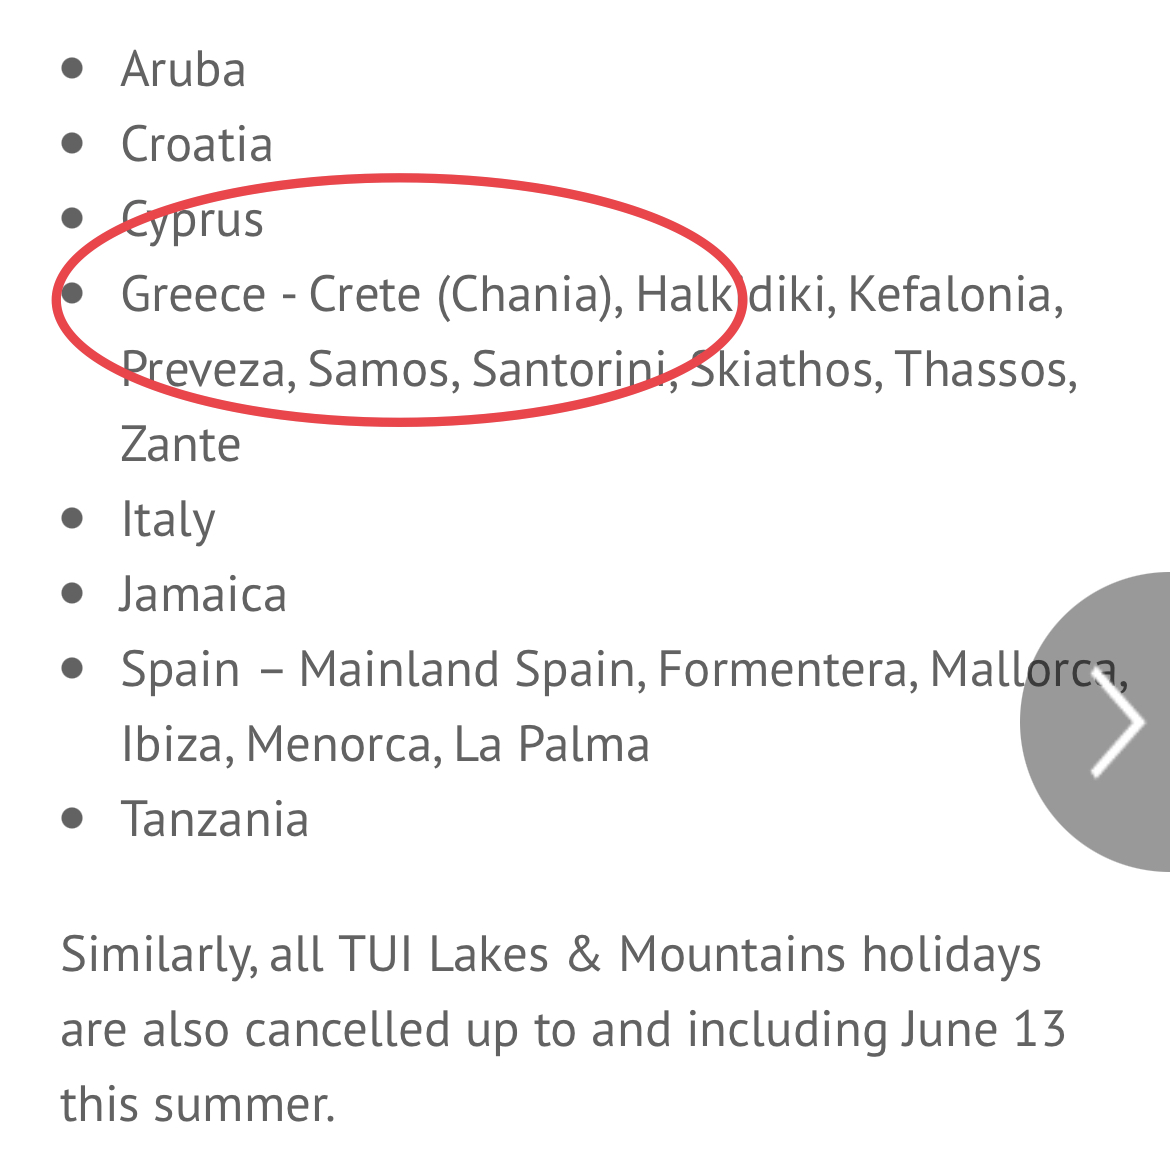Click the June 13 date text
The image size is (1170, 1158).
click(x=983, y=1029)
